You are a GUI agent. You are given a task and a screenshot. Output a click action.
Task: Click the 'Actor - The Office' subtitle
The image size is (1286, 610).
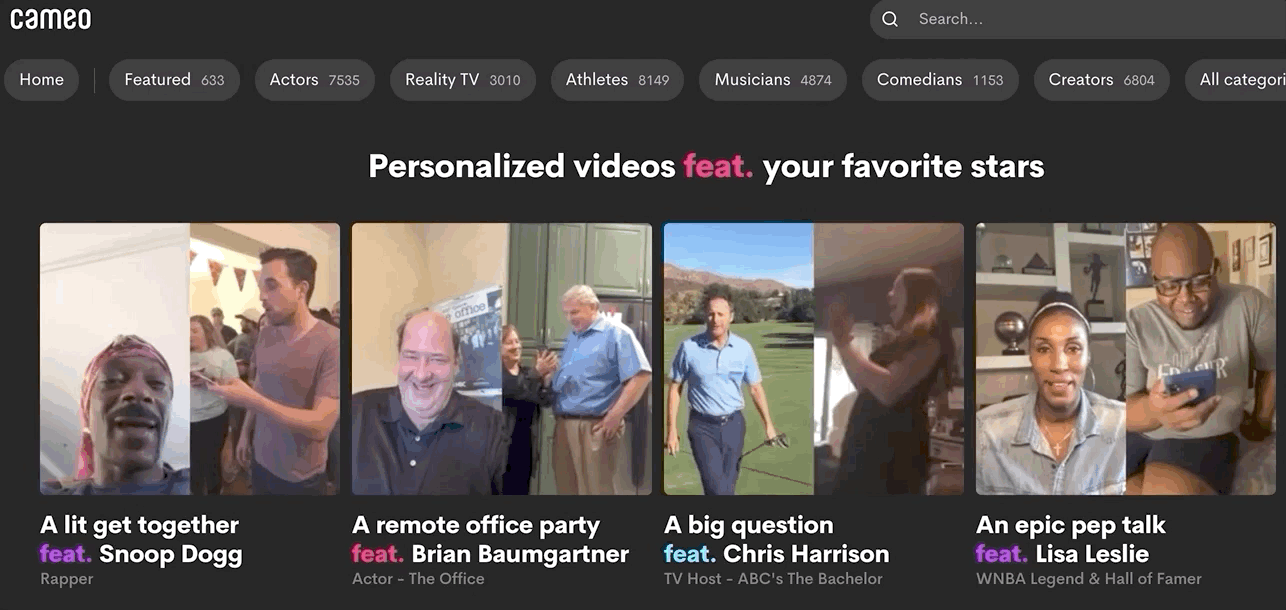click(x=418, y=579)
